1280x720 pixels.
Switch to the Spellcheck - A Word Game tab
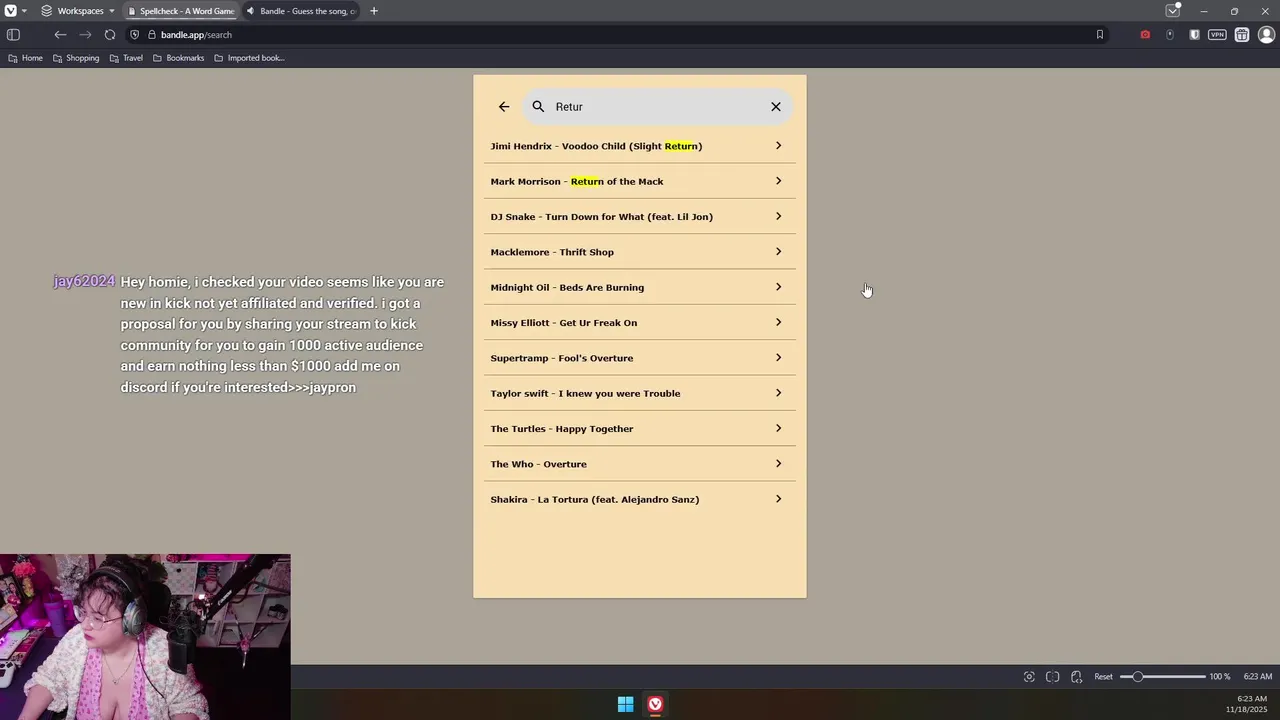pyautogui.click(x=181, y=11)
